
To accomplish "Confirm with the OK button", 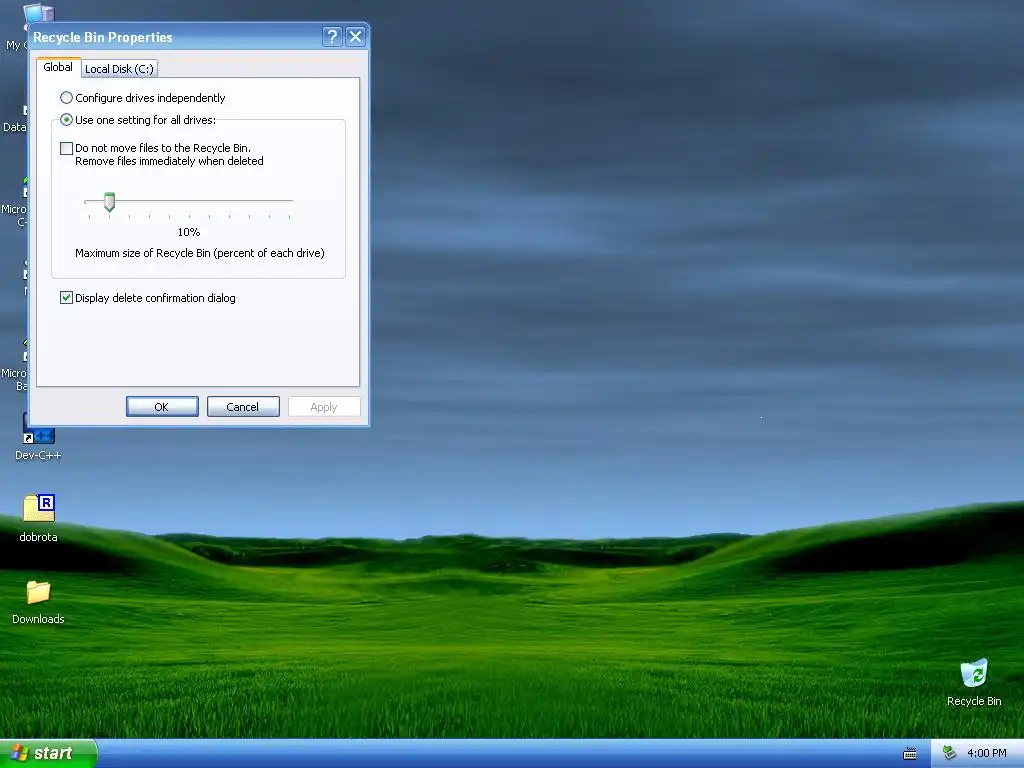I will [162, 406].
